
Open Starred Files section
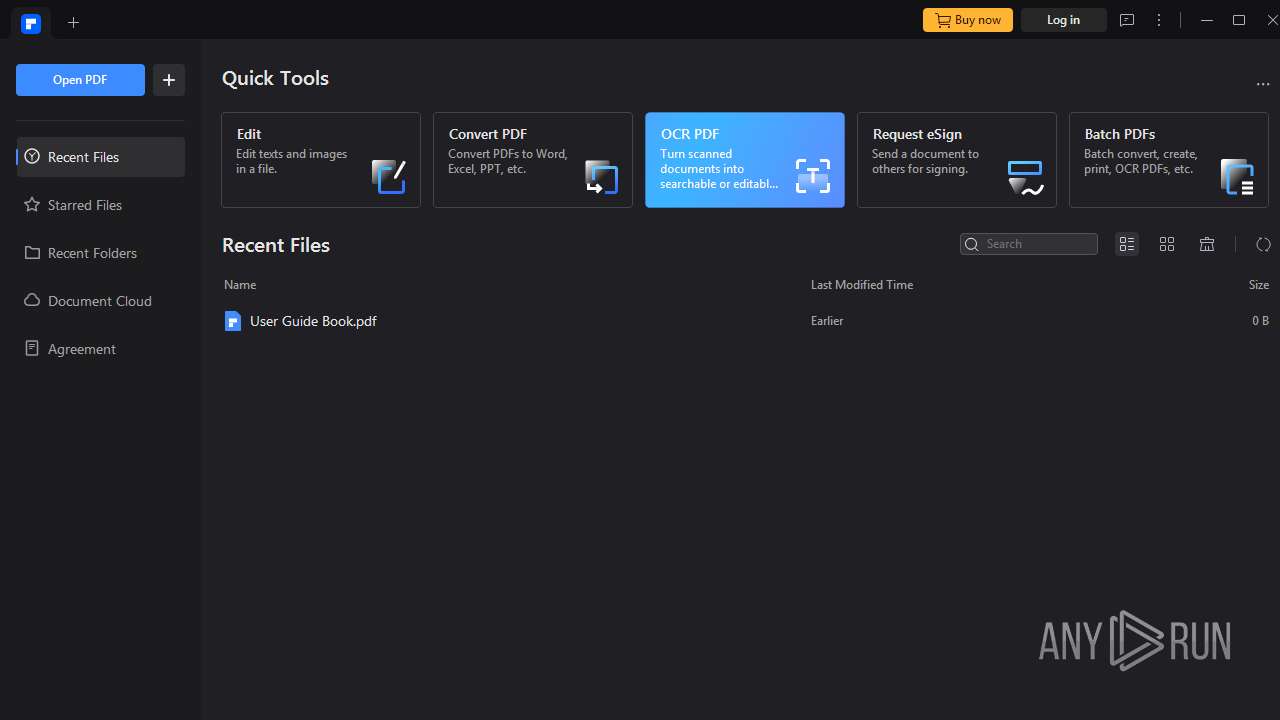(x=101, y=205)
